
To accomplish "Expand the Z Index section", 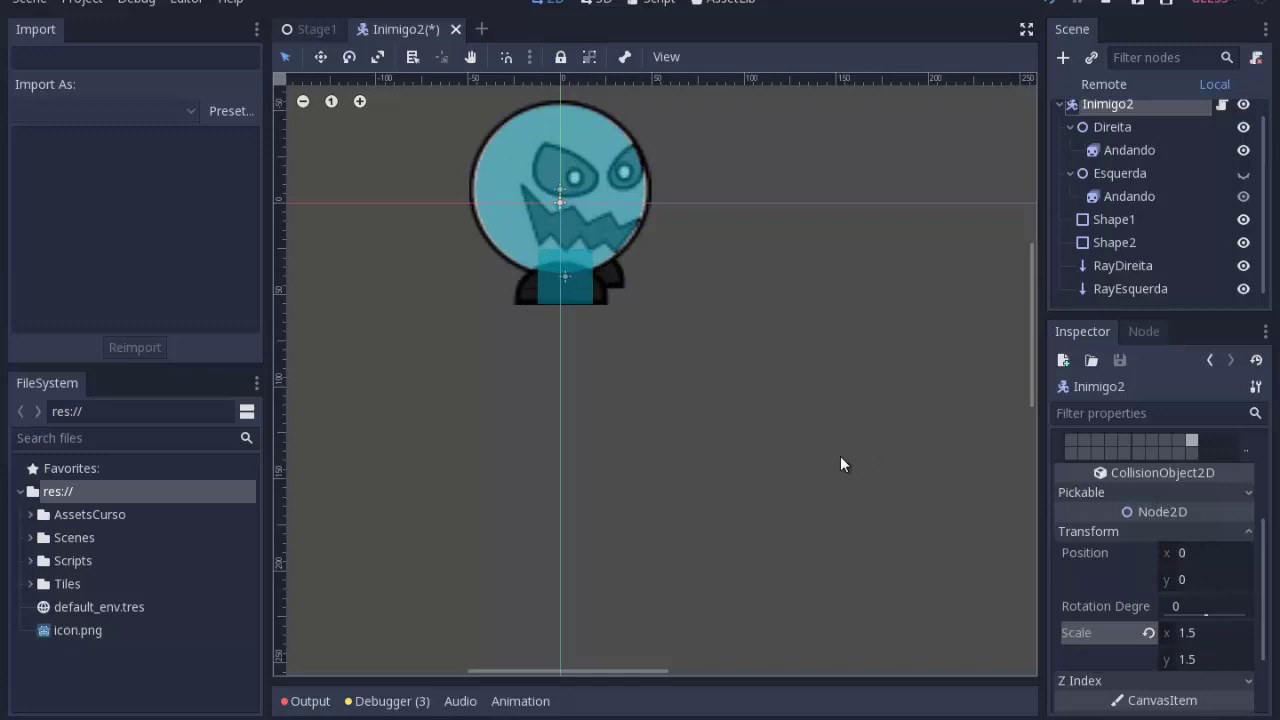I will (1155, 681).
